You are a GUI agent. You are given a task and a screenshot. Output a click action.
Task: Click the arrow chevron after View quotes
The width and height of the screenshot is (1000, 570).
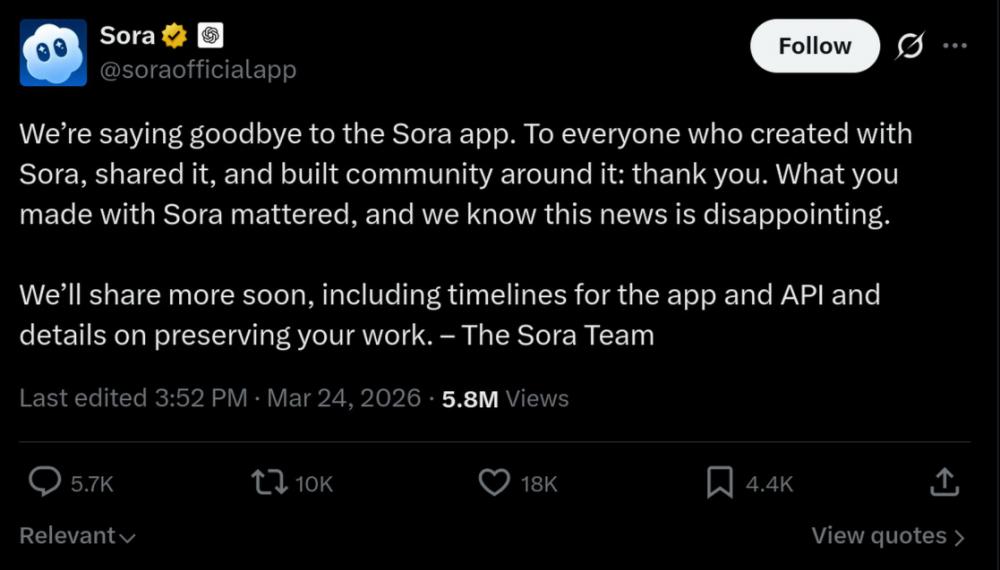tap(960, 537)
